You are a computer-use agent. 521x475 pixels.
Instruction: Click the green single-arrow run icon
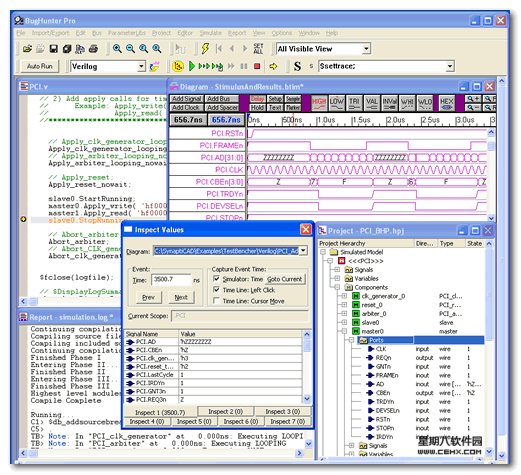pyautogui.click(x=192, y=66)
